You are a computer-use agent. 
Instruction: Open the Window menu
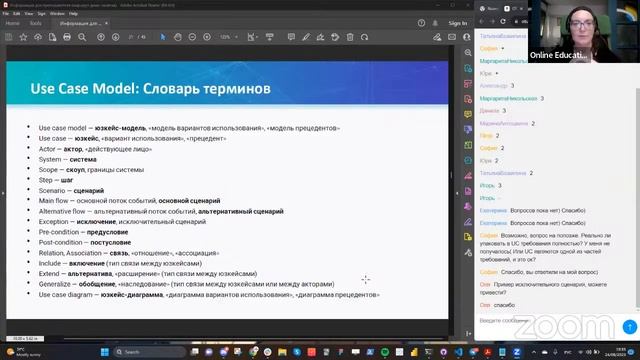tap(57, 13)
